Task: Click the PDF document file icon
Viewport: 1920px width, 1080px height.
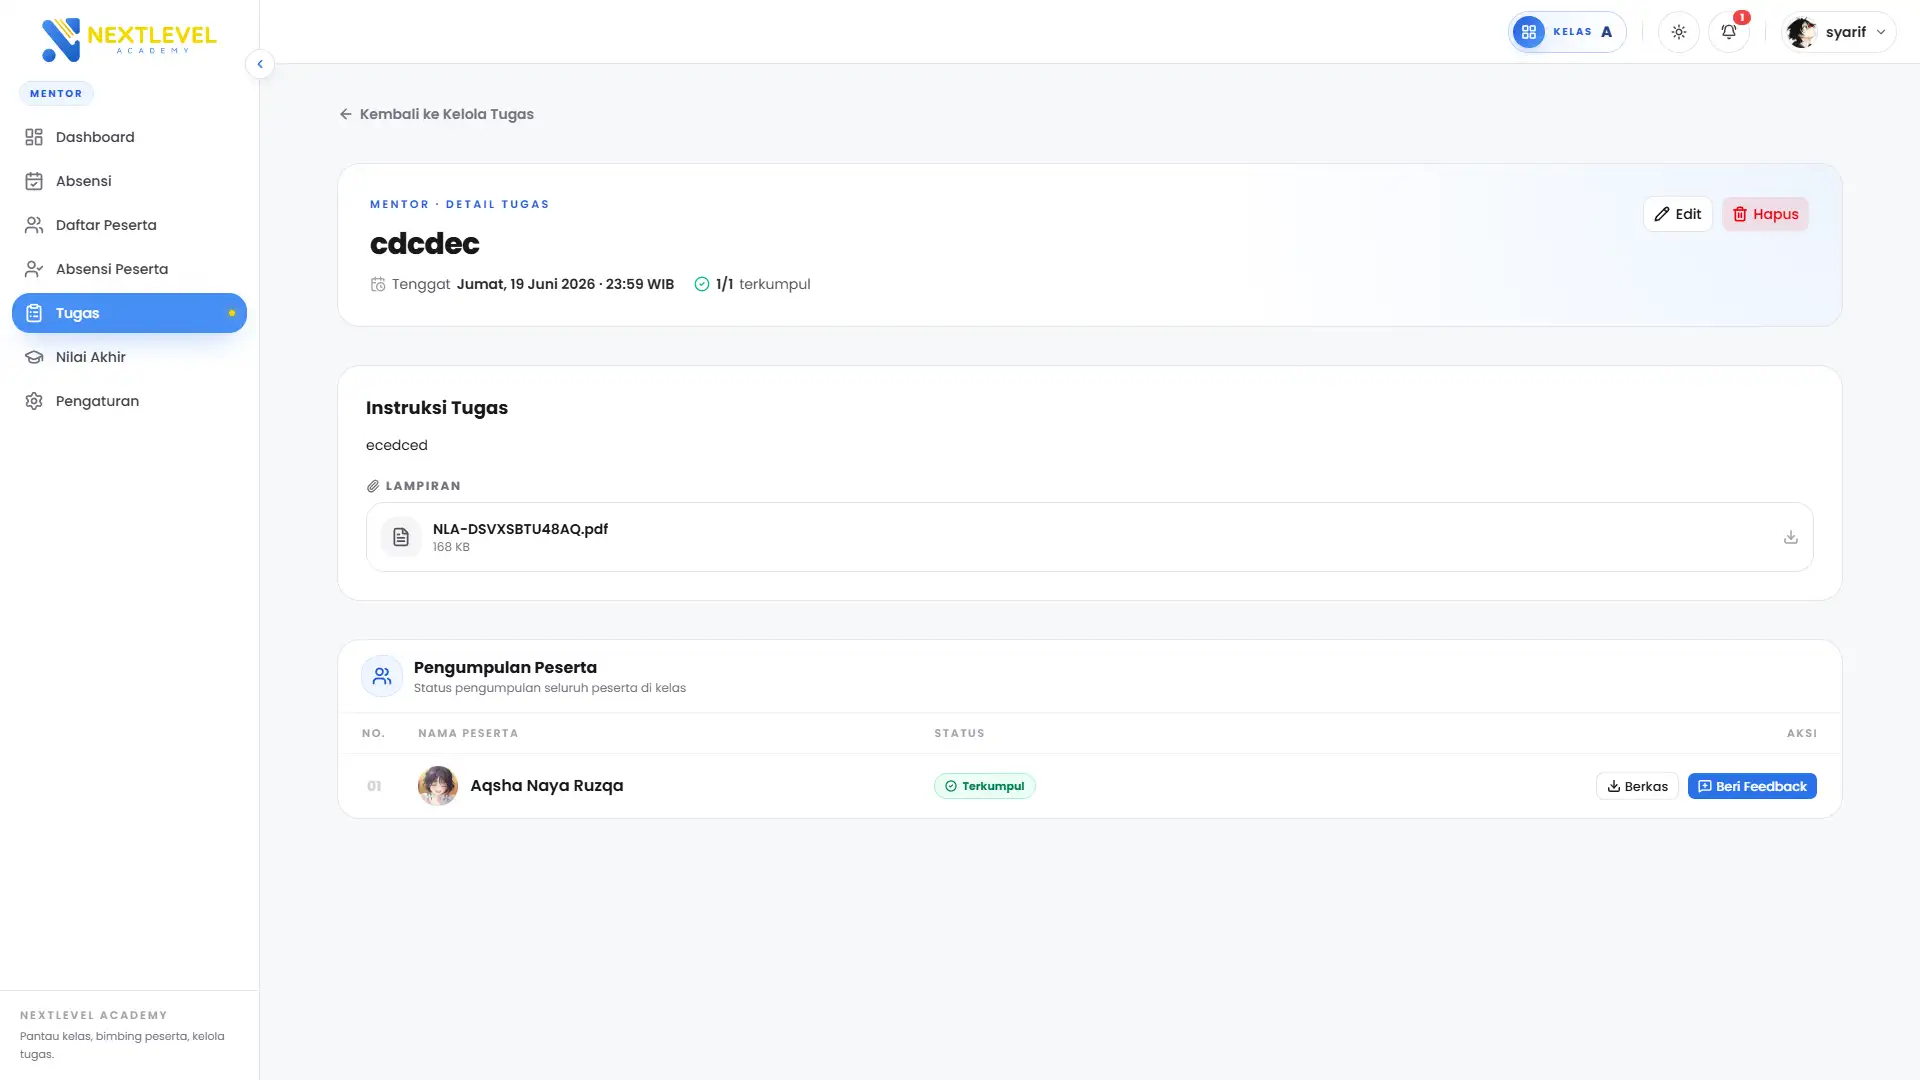Action: pos(401,537)
